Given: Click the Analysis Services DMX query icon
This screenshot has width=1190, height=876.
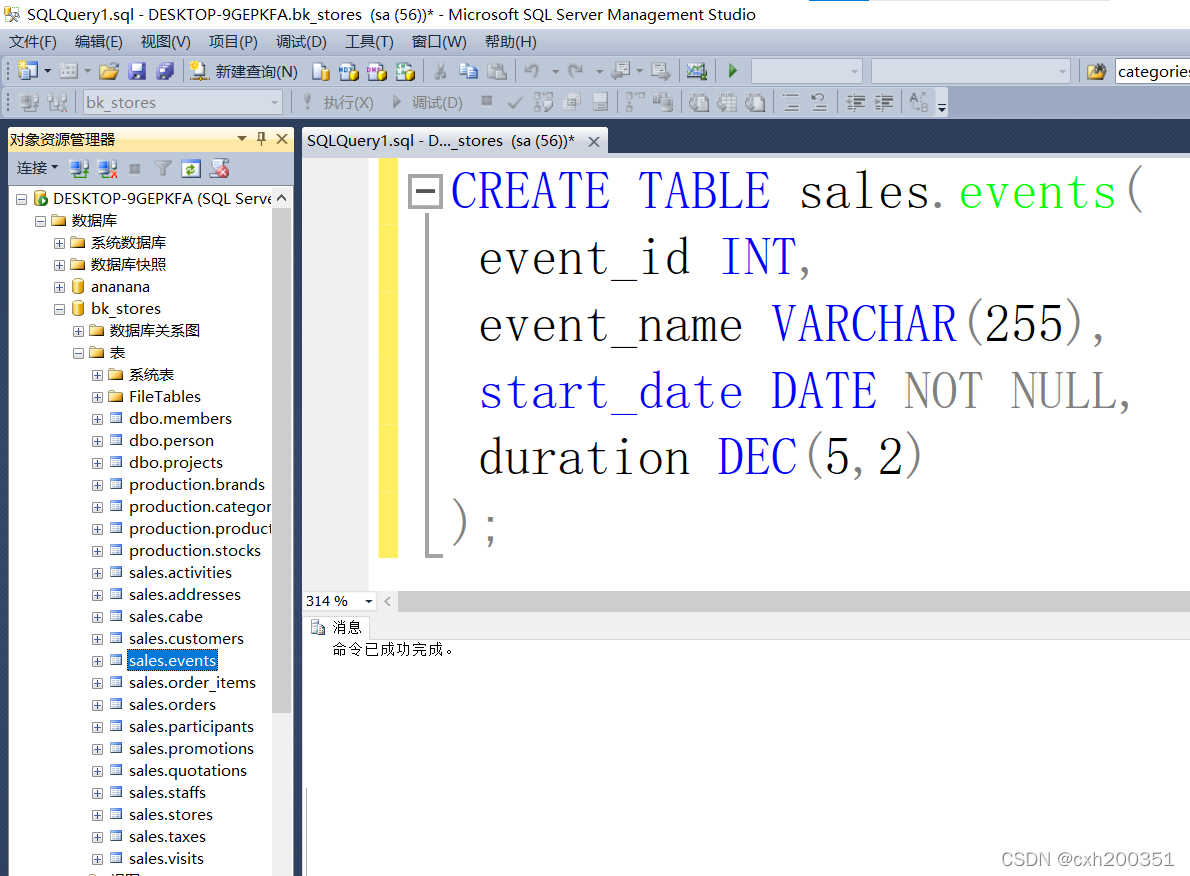Looking at the screenshot, I should (377, 71).
